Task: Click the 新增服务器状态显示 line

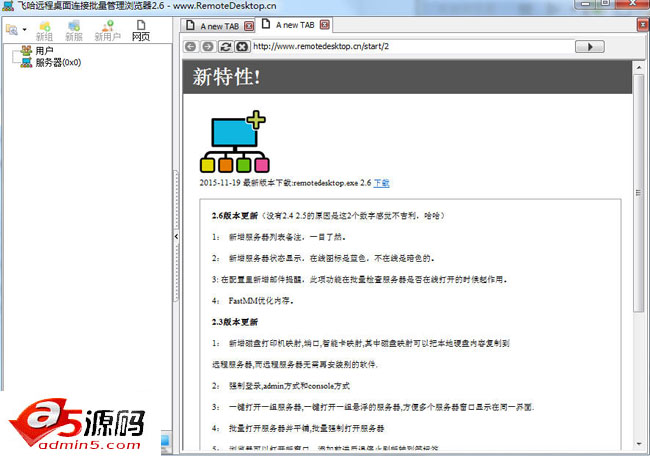Action: coord(323,258)
